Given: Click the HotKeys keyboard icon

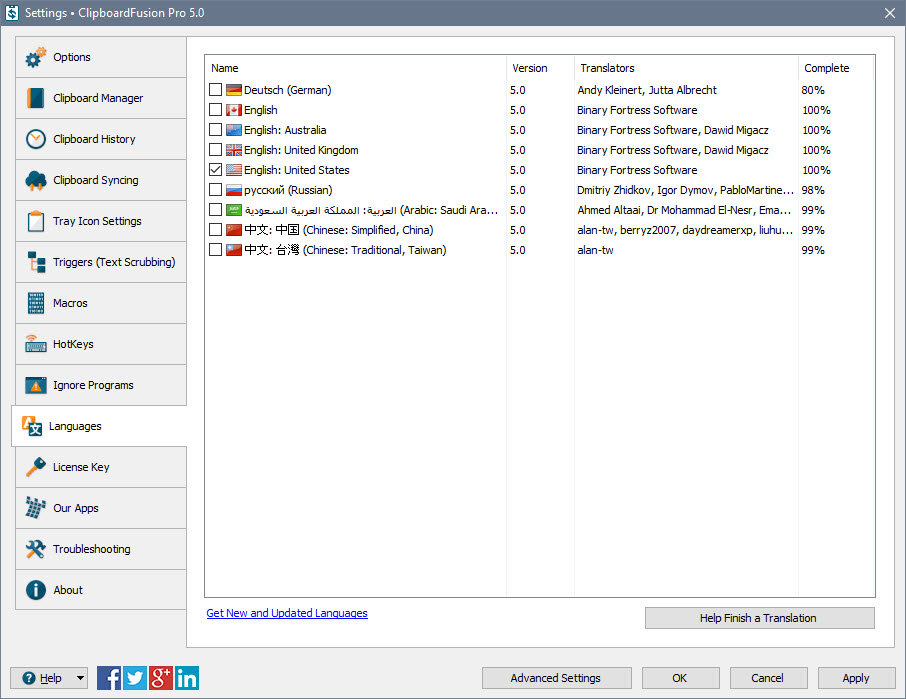Looking at the screenshot, I should [x=36, y=344].
